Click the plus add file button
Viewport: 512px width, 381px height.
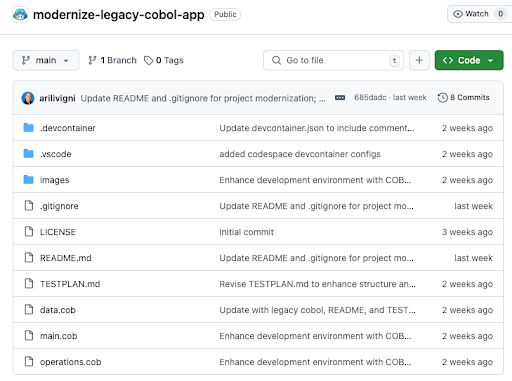tap(419, 60)
